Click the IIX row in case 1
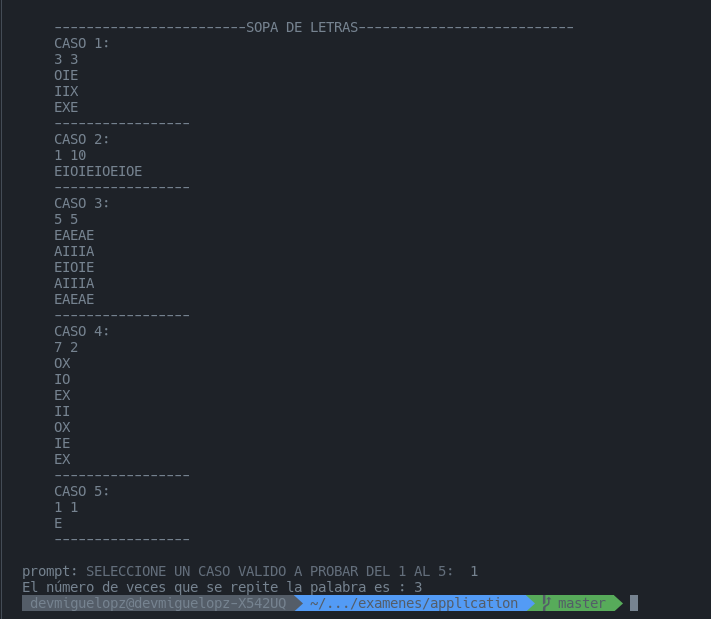711x619 pixels. click(x=66, y=91)
